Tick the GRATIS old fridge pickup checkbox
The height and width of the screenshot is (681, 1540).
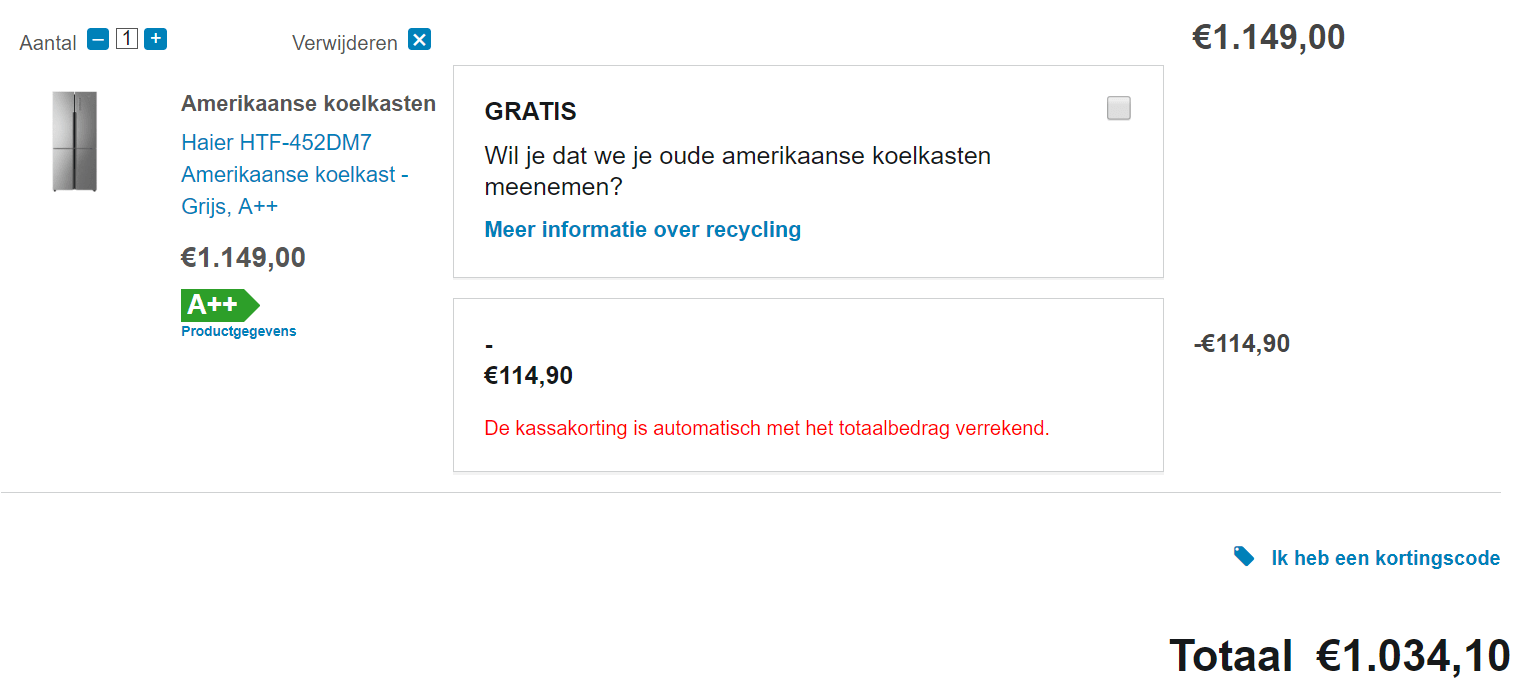1119,108
